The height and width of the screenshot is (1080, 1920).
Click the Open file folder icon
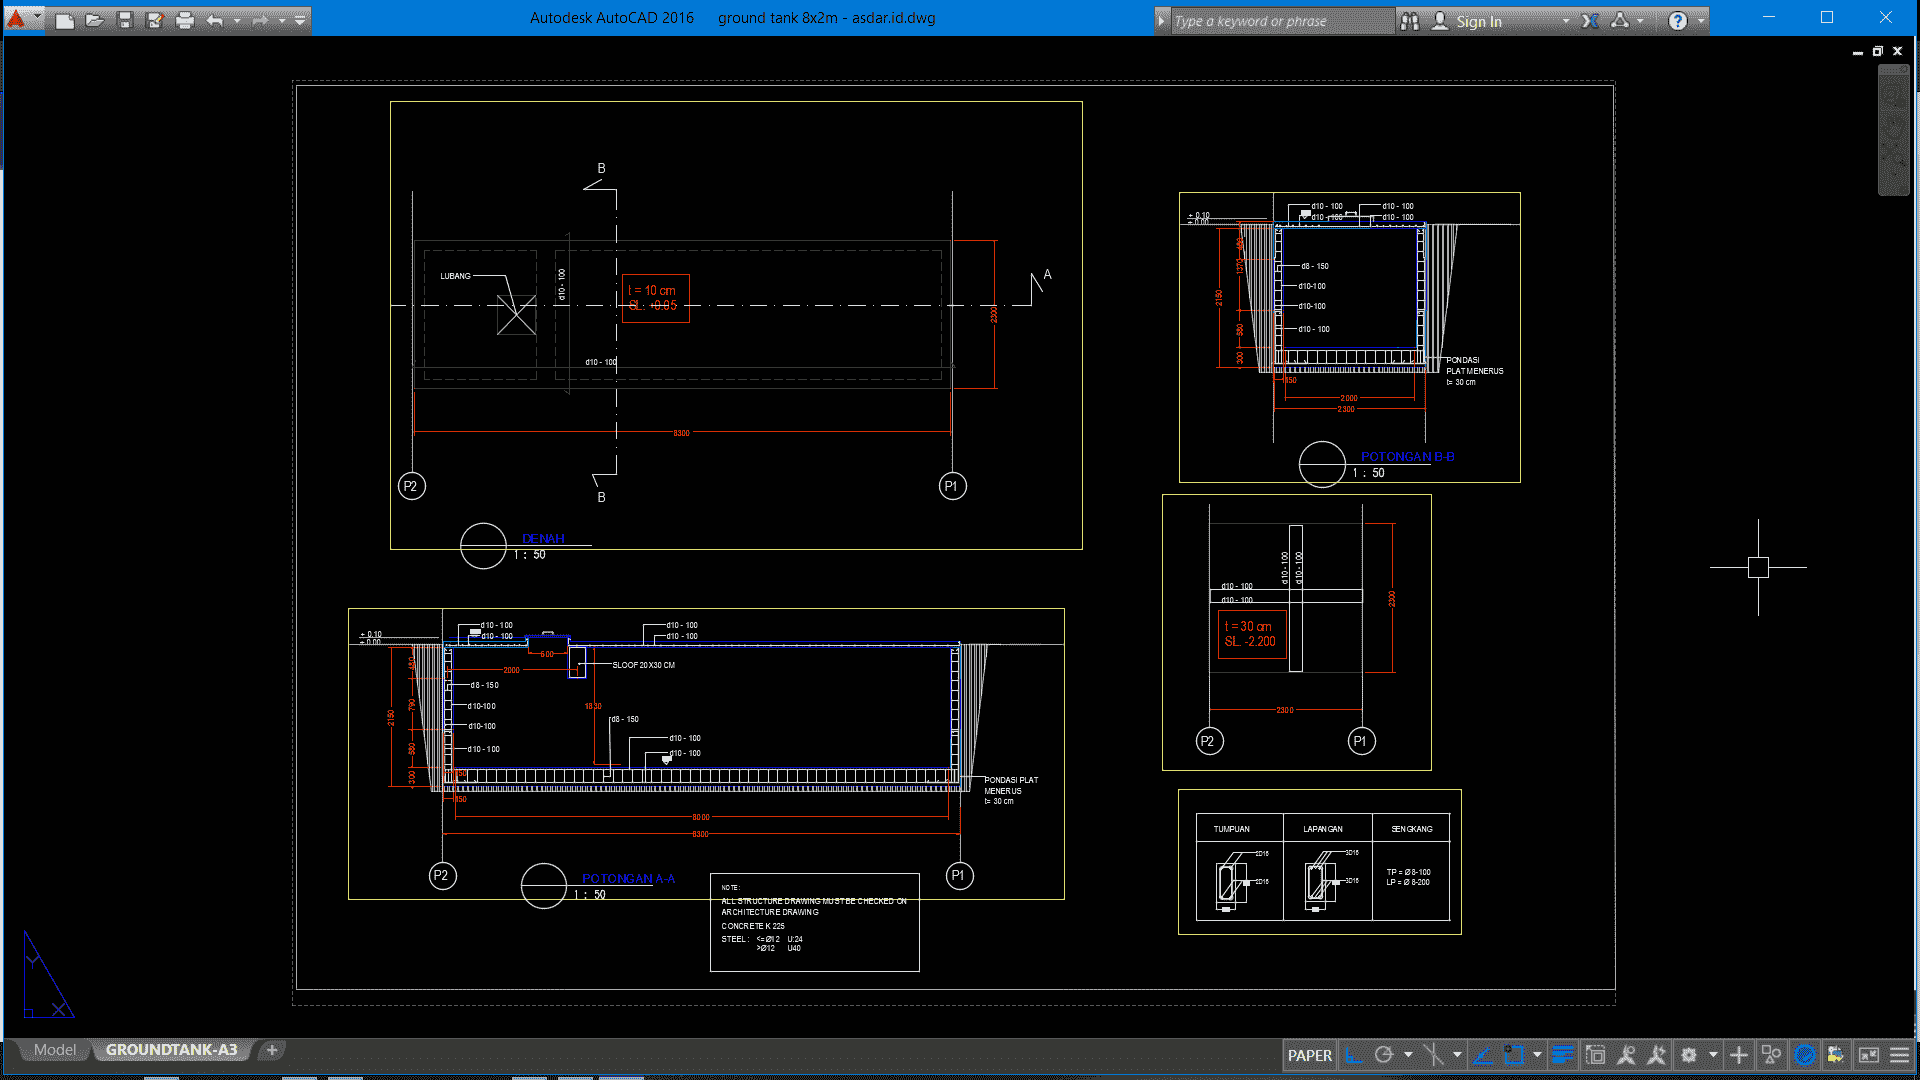95,20
